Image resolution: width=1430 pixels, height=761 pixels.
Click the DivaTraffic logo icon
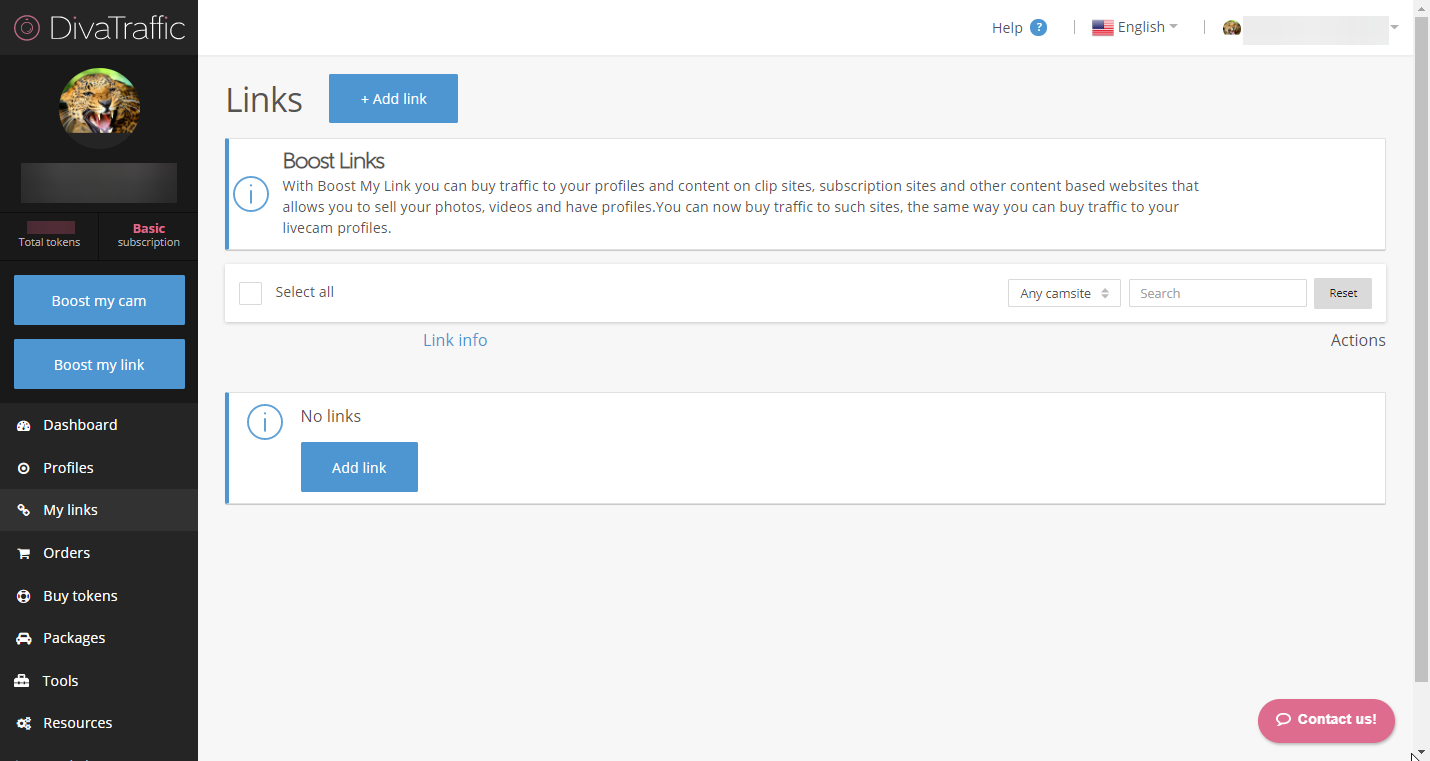tap(26, 27)
